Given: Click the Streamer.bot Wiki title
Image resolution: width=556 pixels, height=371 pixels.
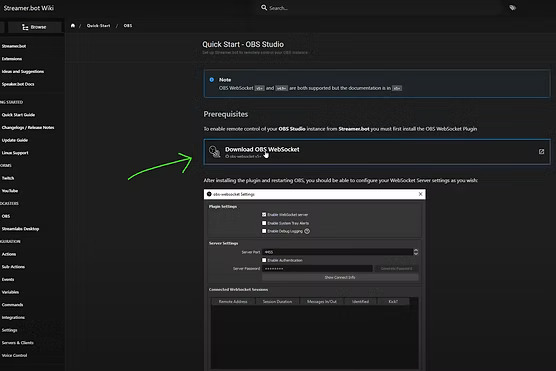Looking at the screenshot, I should pyautogui.click(x=28, y=8).
